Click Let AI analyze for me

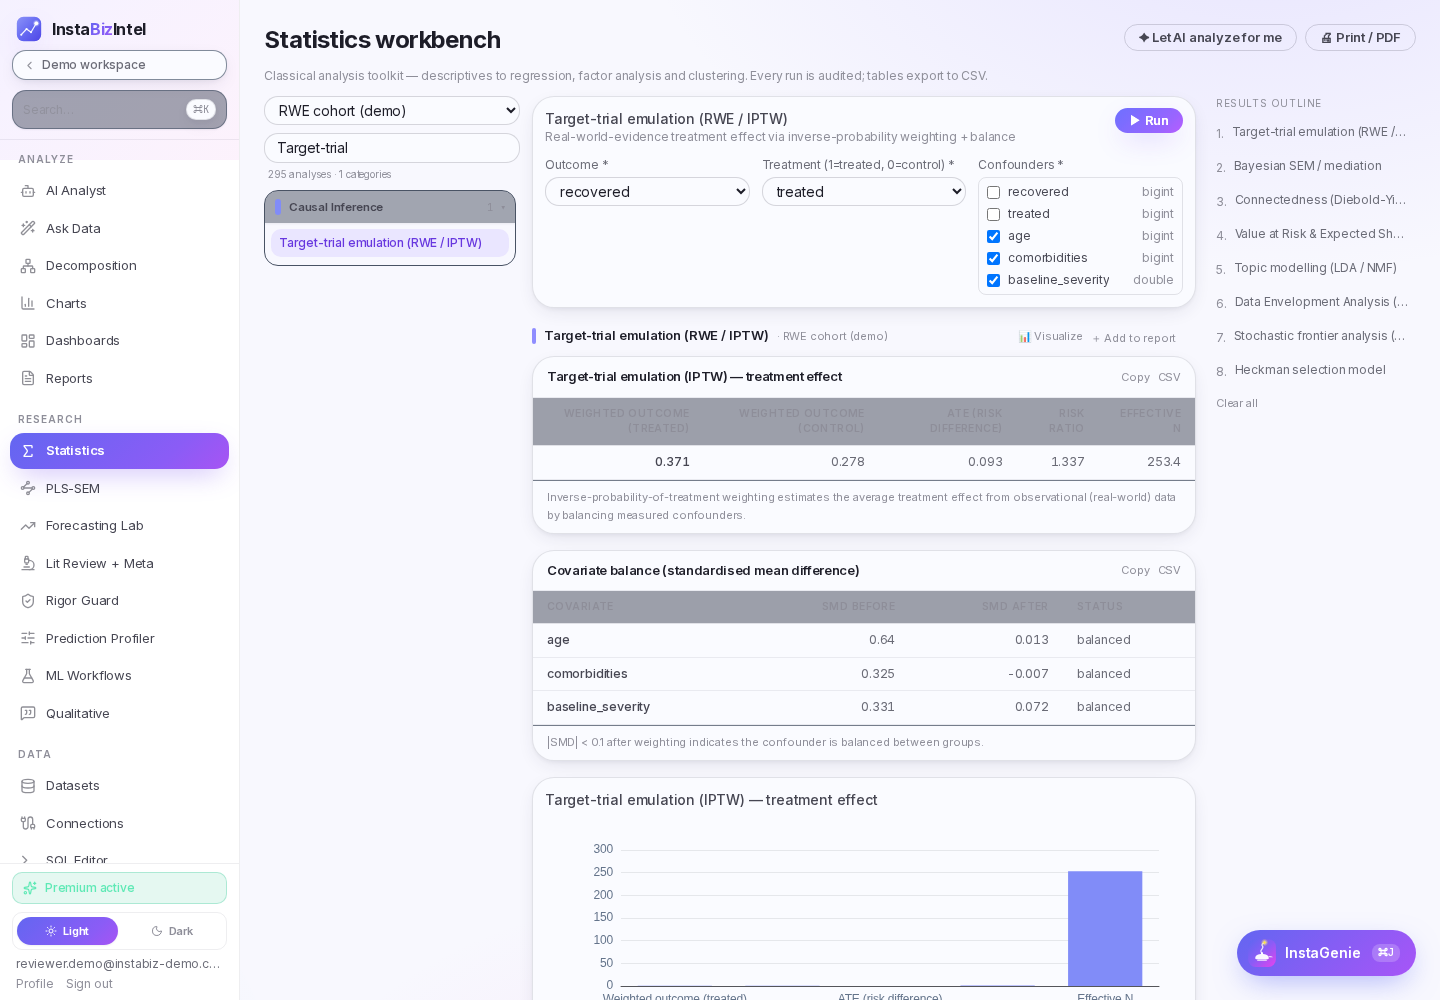[1210, 38]
